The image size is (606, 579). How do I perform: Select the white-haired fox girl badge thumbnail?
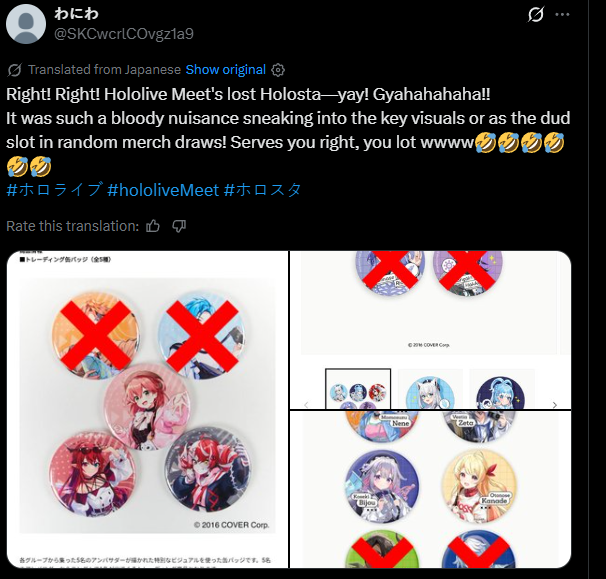(x=430, y=389)
